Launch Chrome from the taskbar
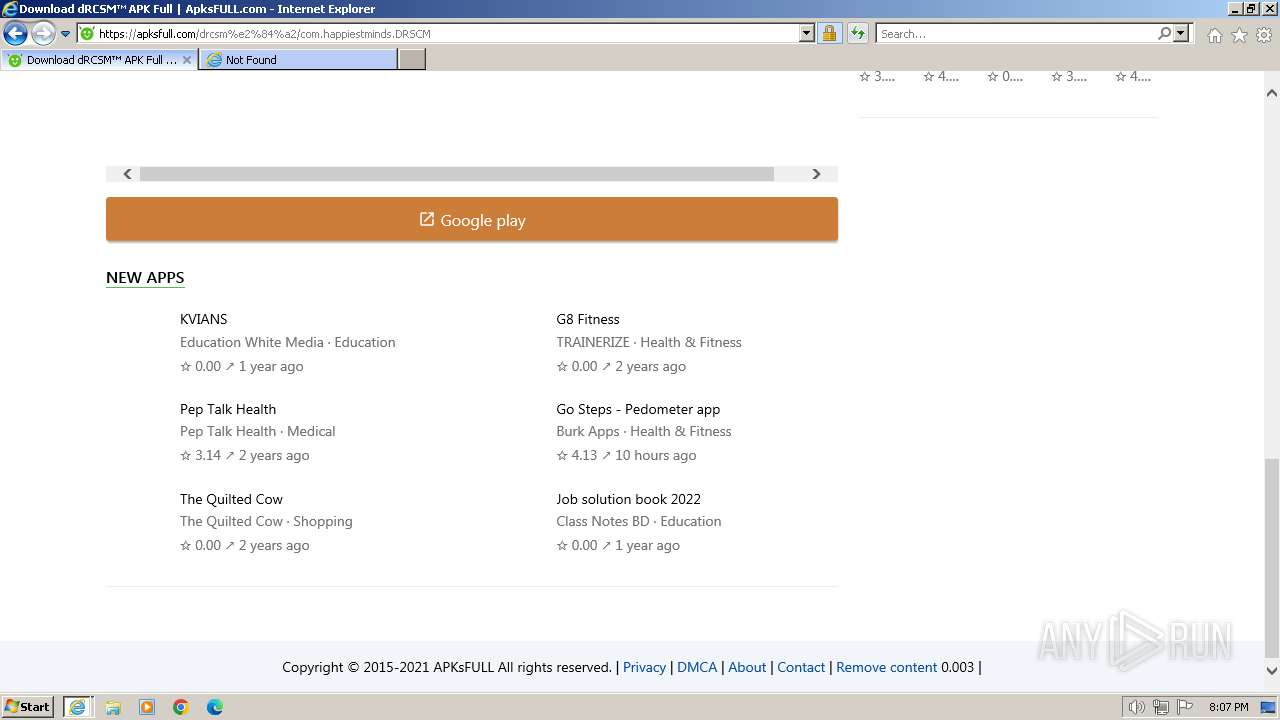1280x720 pixels. 181,707
